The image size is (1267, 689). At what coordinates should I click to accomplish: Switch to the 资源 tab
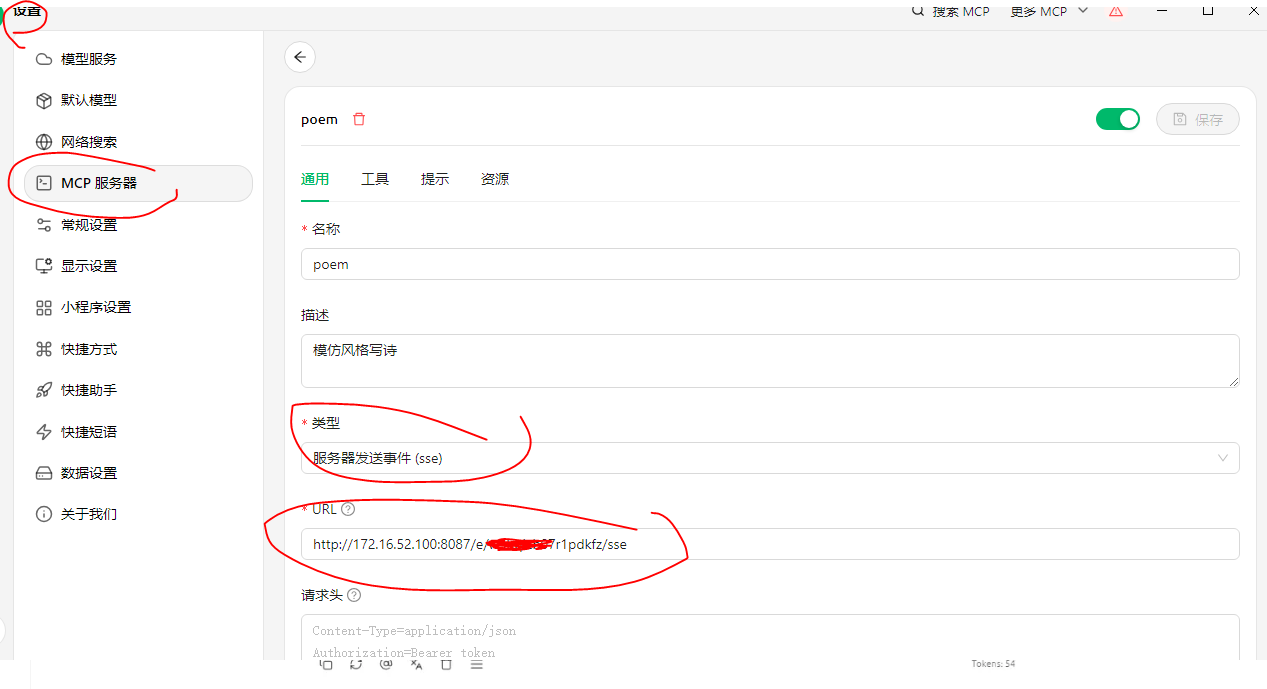[x=494, y=178]
